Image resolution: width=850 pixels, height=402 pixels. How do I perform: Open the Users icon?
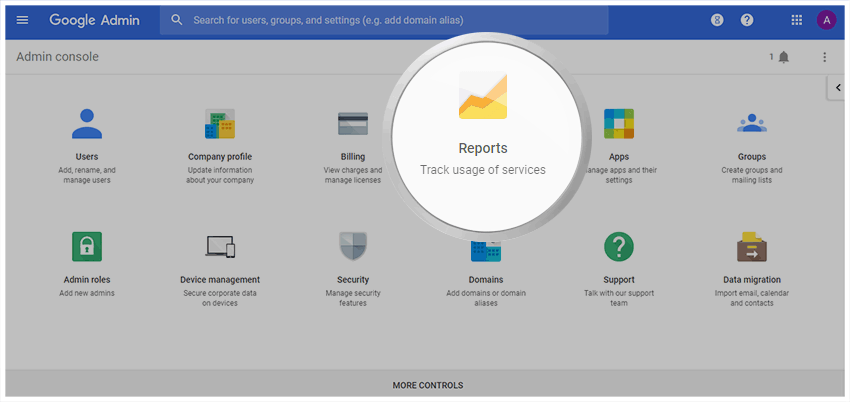click(x=87, y=124)
